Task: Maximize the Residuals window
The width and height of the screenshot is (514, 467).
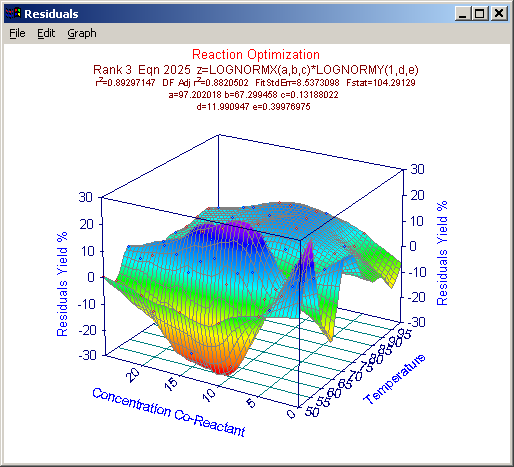Action: 480,14
